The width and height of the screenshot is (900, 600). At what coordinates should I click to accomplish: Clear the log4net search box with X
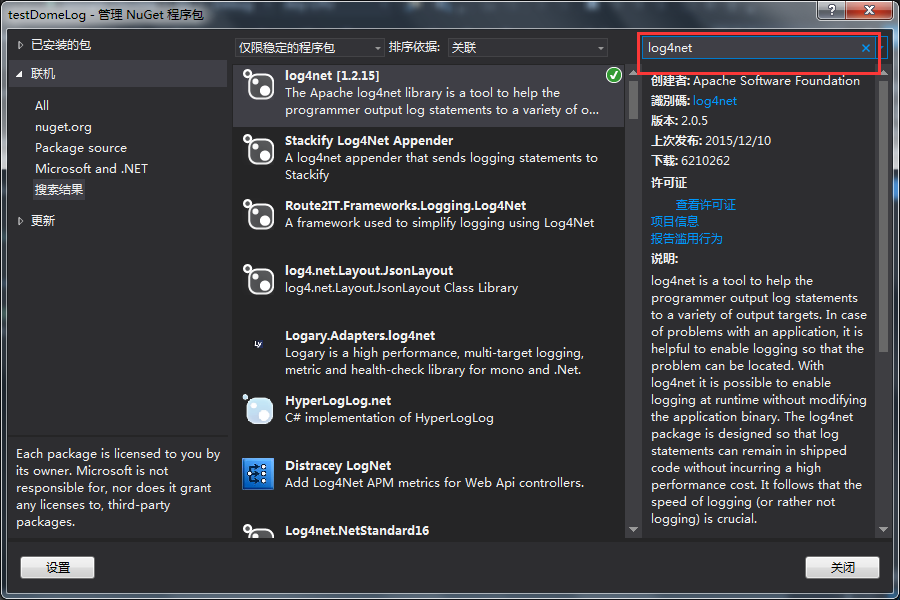click(866, 48)
